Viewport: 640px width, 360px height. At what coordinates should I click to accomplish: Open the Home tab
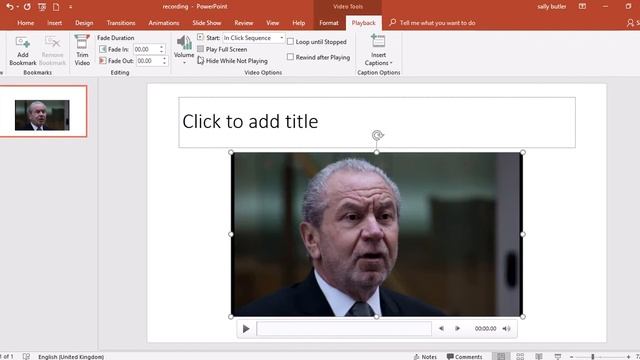click(x=26, y=23)
